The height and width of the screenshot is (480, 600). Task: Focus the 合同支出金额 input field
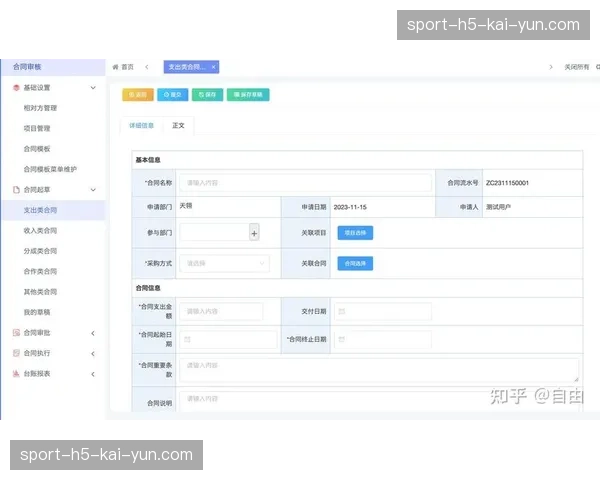(221, 312)
